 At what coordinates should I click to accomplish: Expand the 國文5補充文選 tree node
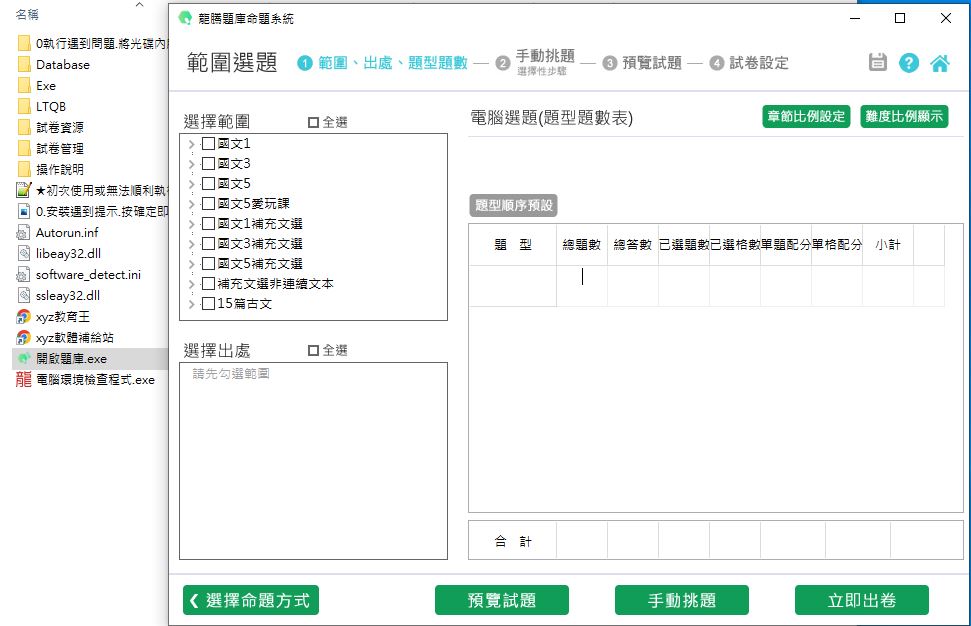pos(191,264)
